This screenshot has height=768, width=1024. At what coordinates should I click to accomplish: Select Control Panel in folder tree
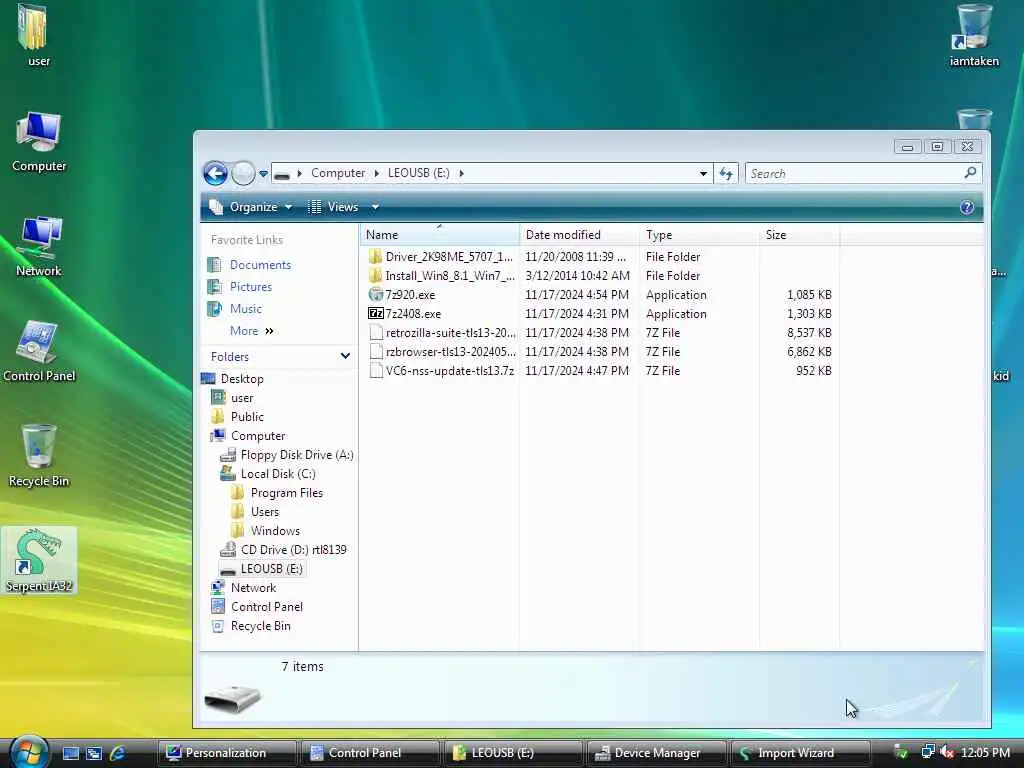click(266, 607)
